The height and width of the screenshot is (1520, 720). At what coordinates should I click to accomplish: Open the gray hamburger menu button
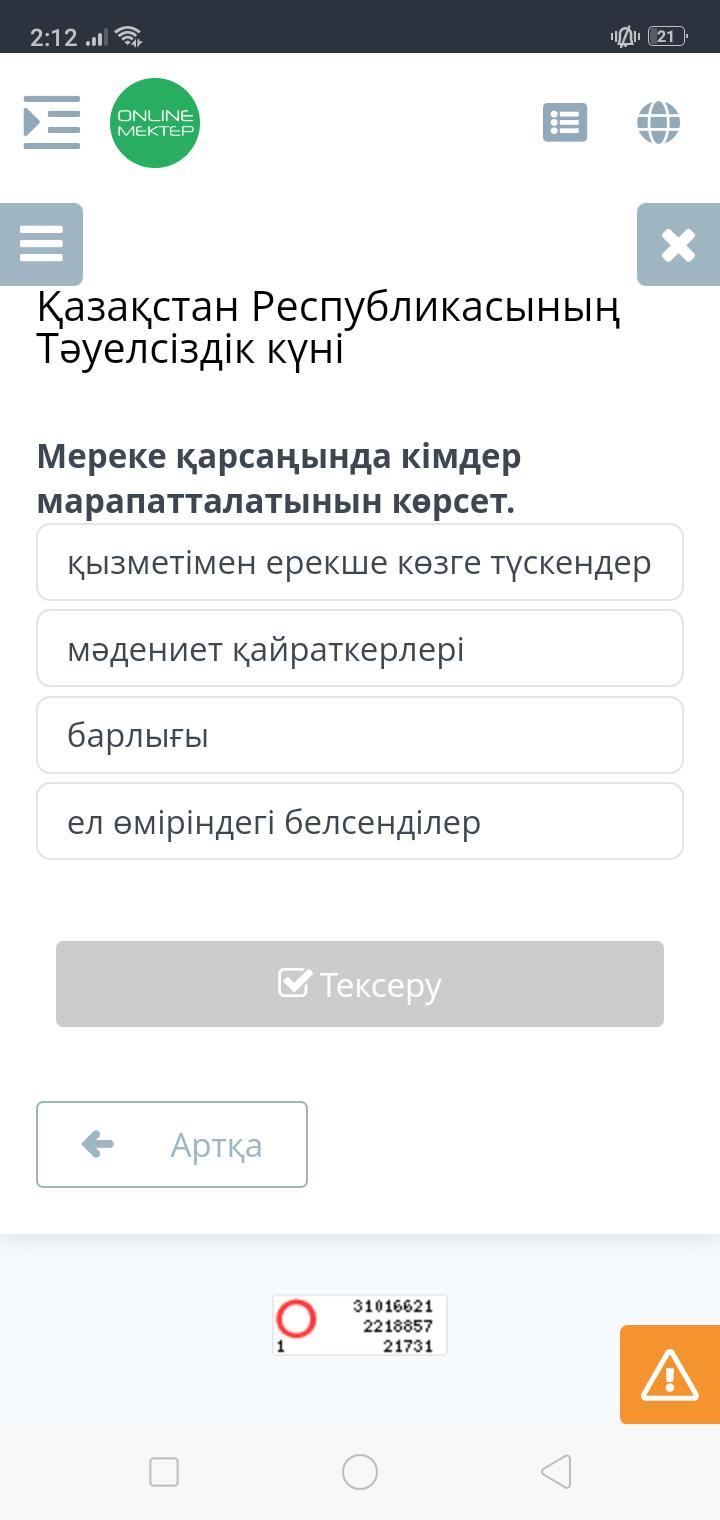point(41,244)
